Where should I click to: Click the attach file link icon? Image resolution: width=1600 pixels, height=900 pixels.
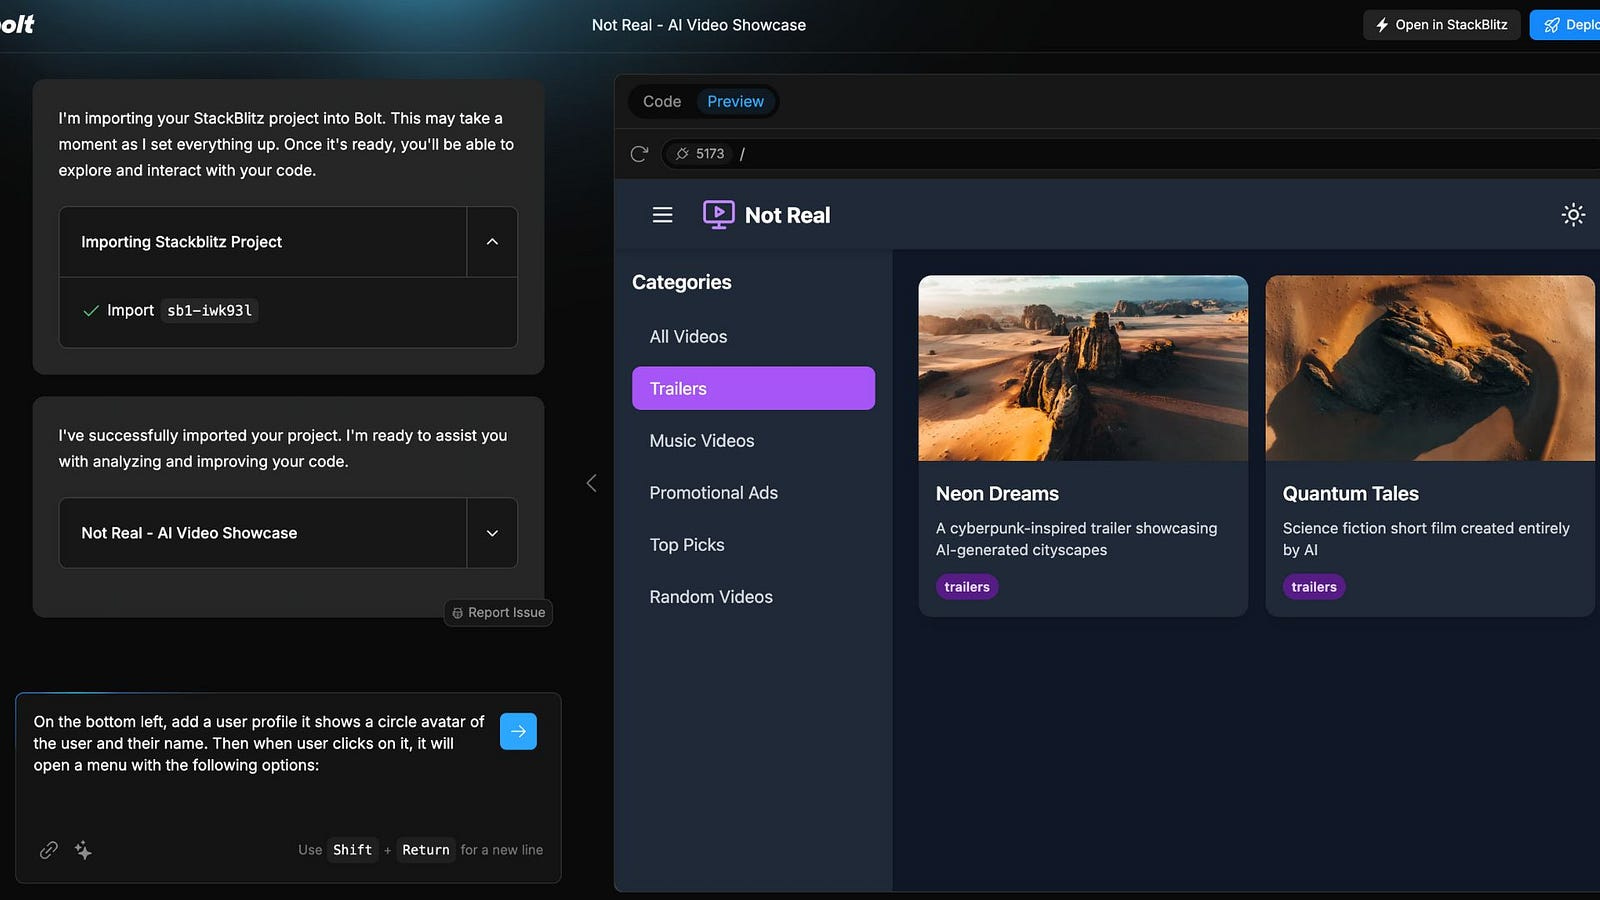pyautogui.click(x=49, y=850)
